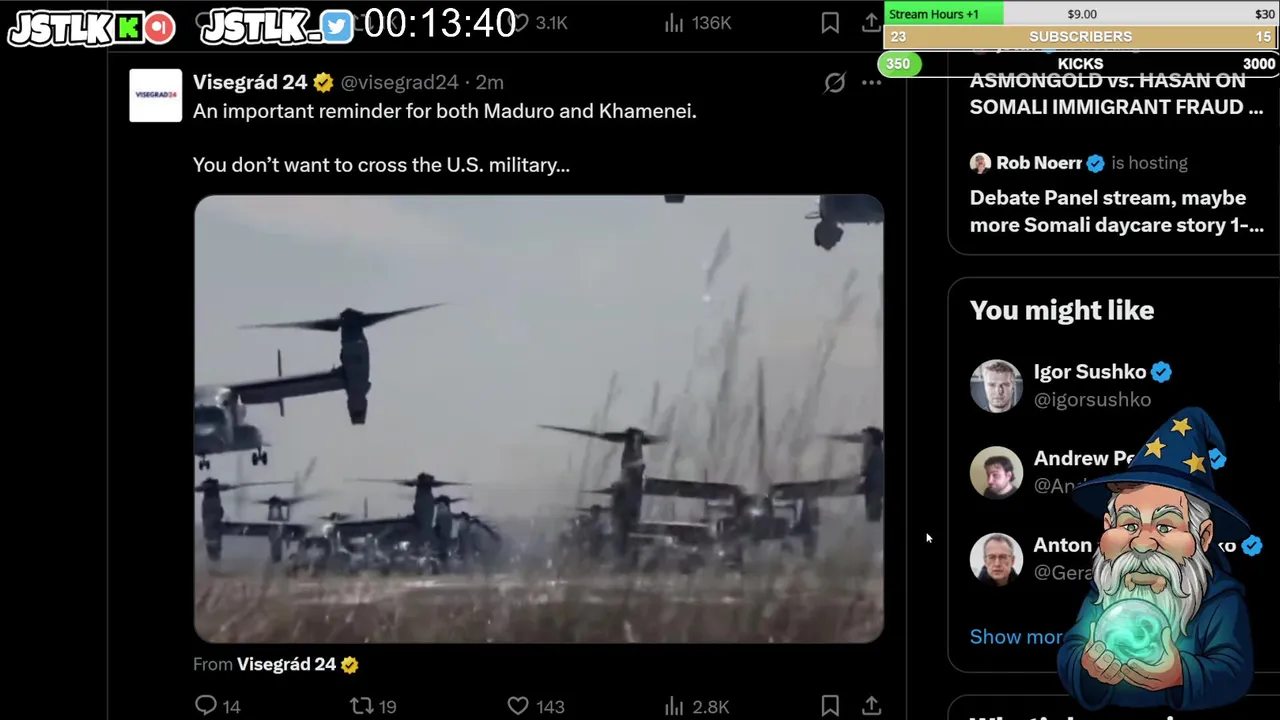Open the analytics of the upper post showing 136K
The width and height of the screenshot is (1280, 720).
point(697,22)
